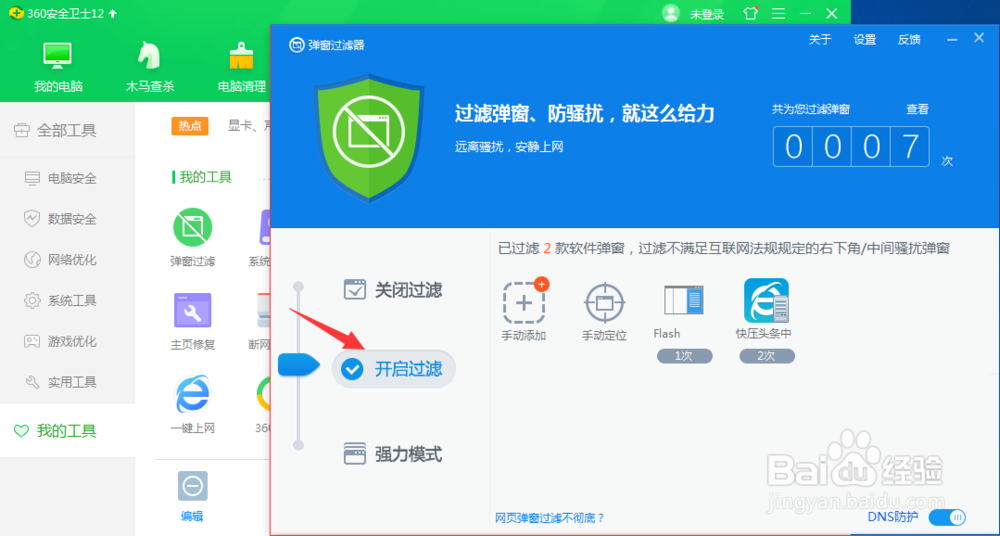Open 反馈 in popup filter window
The width and height of the screenshot is (1000, 536).
click(x=909, y=40)
